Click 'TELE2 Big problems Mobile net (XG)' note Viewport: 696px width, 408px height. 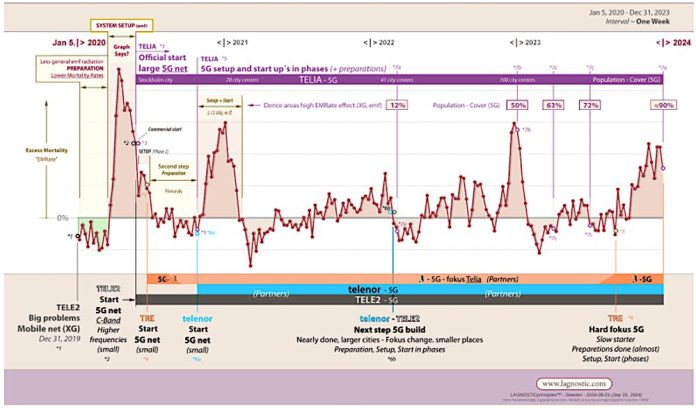click(49, 318)
